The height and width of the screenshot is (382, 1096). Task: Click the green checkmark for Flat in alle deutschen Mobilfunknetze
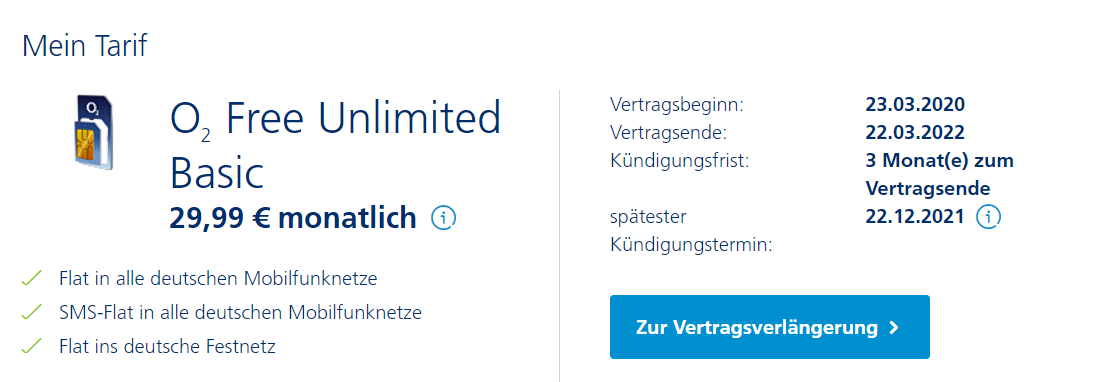pyautogui.click(x=32, y=279)
